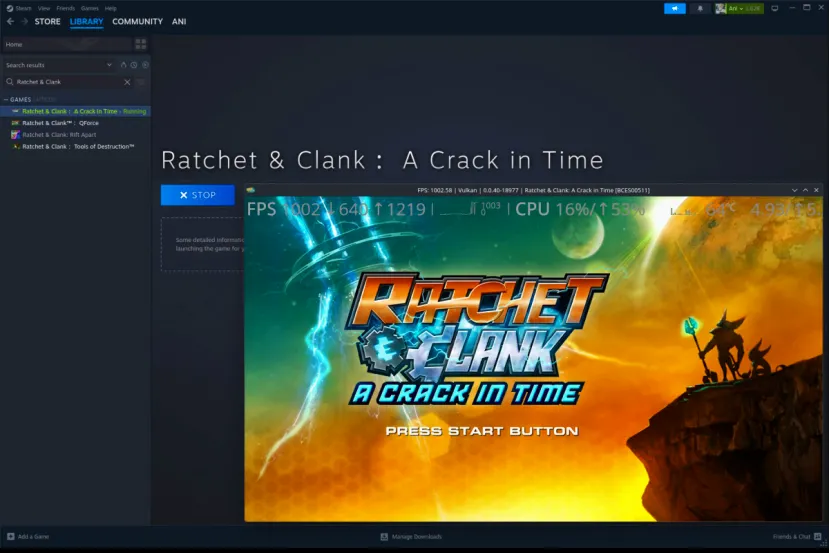
Task: Click the blue announcements megaphone button
Action: point(675,8)
